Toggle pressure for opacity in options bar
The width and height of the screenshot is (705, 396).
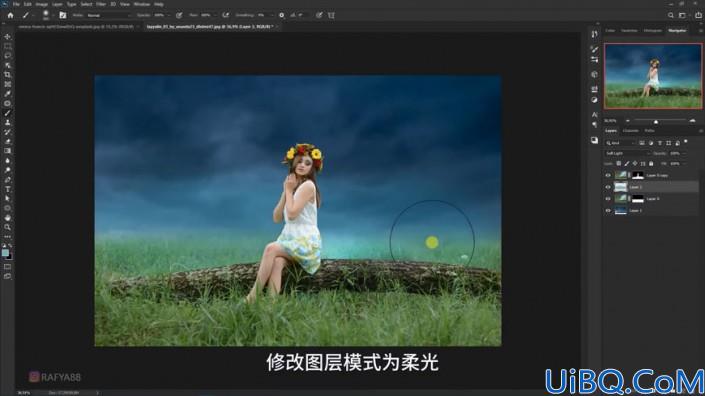[179, 15]
